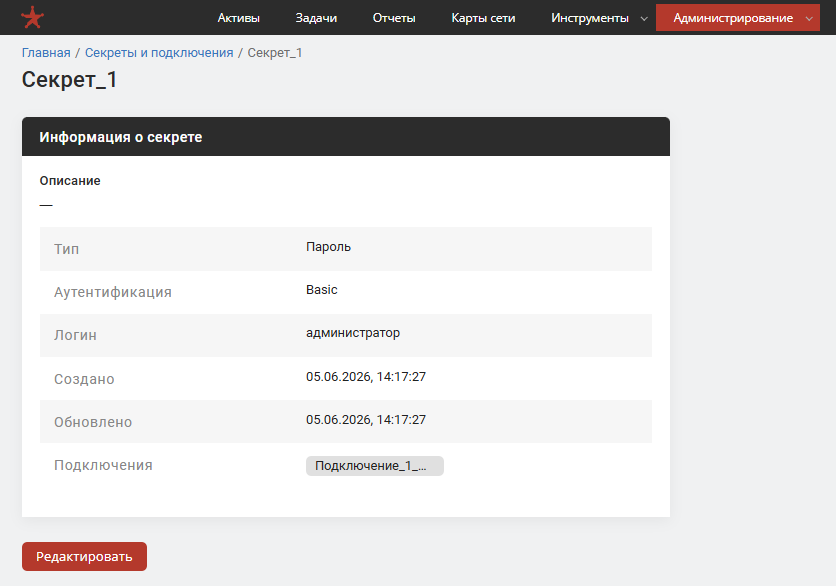Open Секреты и подключения breadcrumb link
Viewport: 836px width, 586px height.
[159, 53]
